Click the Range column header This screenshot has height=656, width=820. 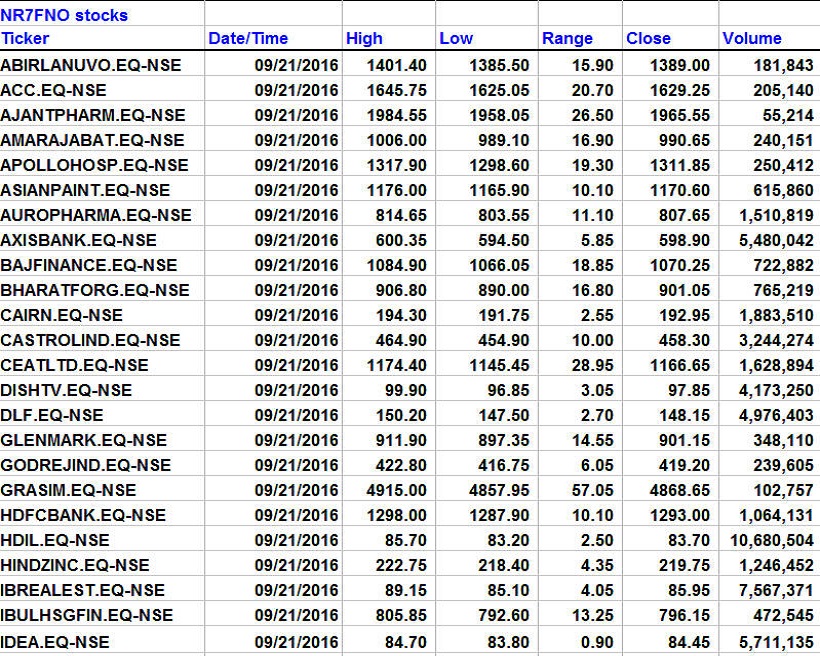(567, 39)
